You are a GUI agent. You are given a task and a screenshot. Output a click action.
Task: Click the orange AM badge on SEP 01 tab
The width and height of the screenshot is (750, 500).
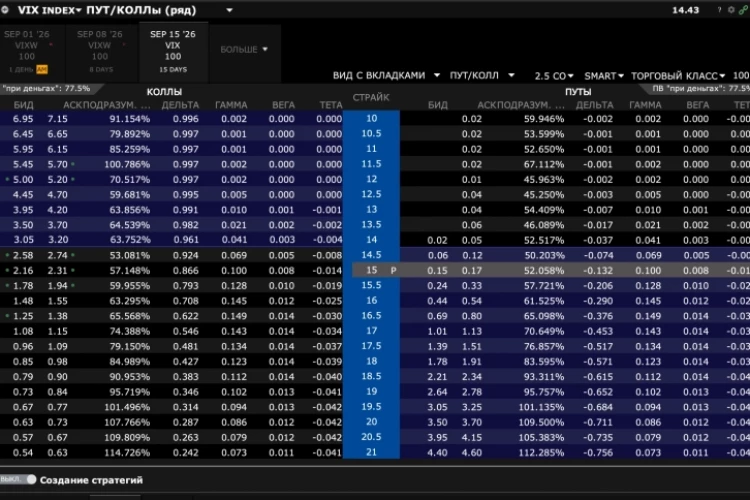tap(42, 69)
